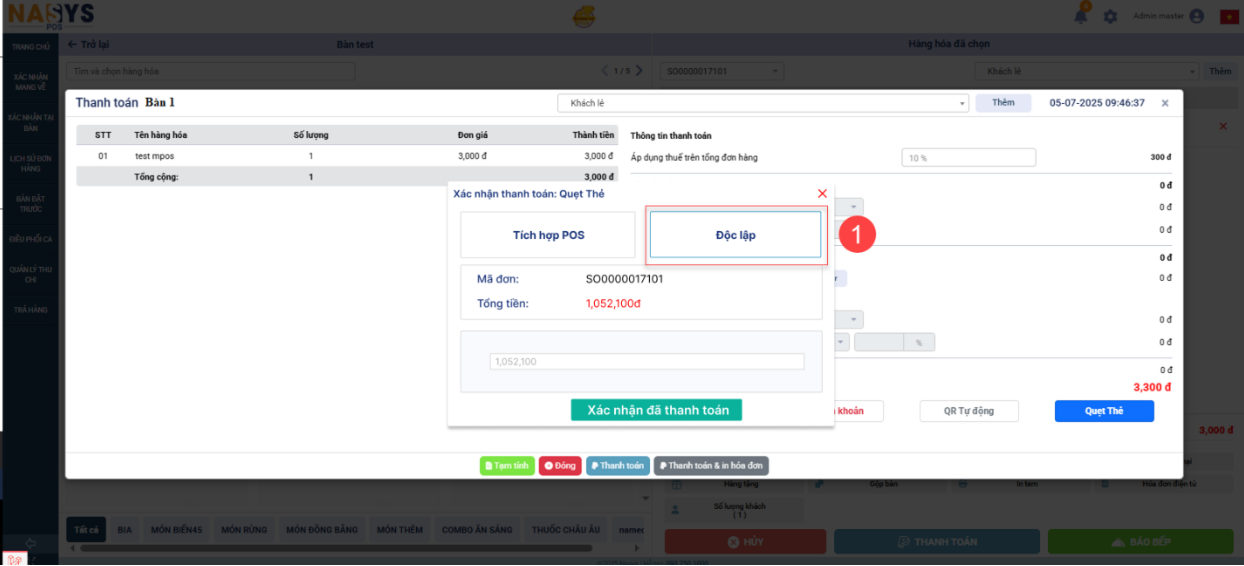The height and width of the screenshot is (566, 1244).
Task: Select the Độc lập payment mode
Action: pyautogui.click(x=735, y=235)
